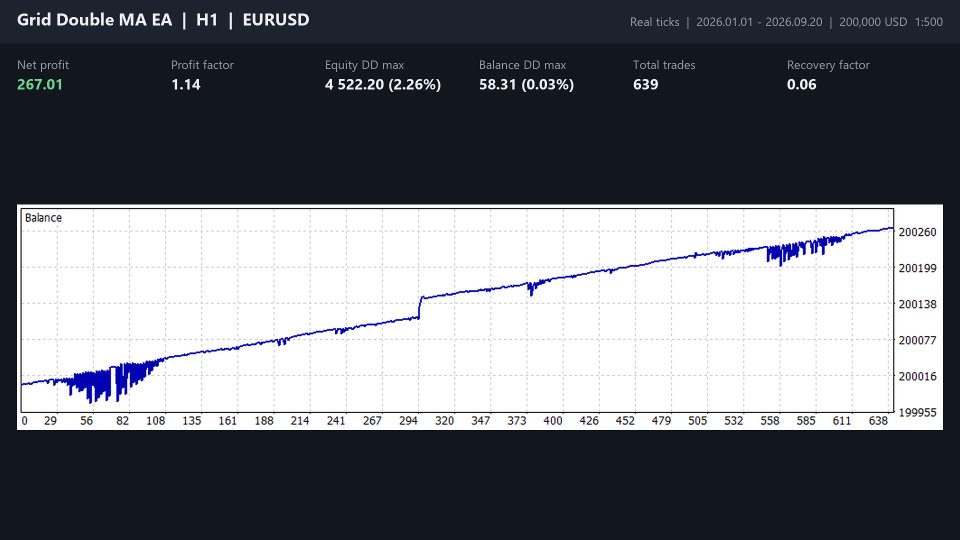Click the Real ticks label

click(654, 22)
